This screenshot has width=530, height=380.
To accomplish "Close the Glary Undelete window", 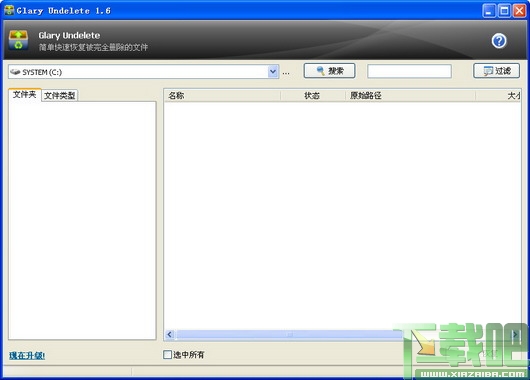I will (x=519, y=11).
